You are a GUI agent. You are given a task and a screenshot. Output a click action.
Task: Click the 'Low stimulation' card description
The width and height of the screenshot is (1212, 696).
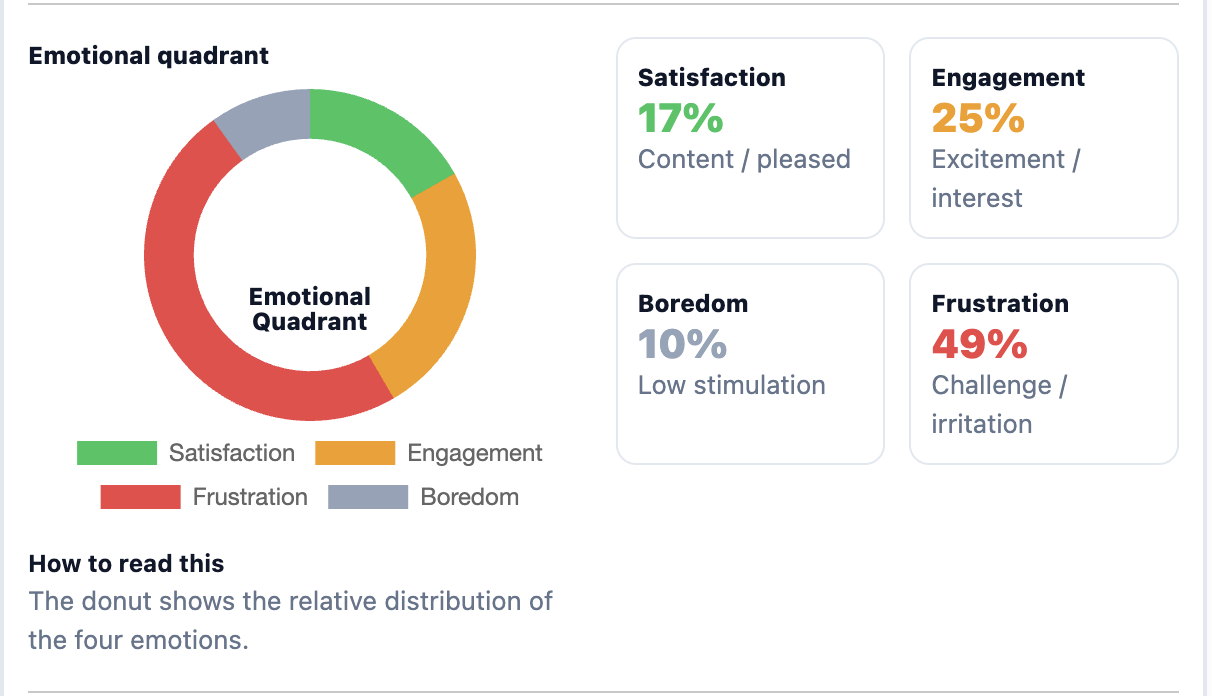tap(732, 385)
